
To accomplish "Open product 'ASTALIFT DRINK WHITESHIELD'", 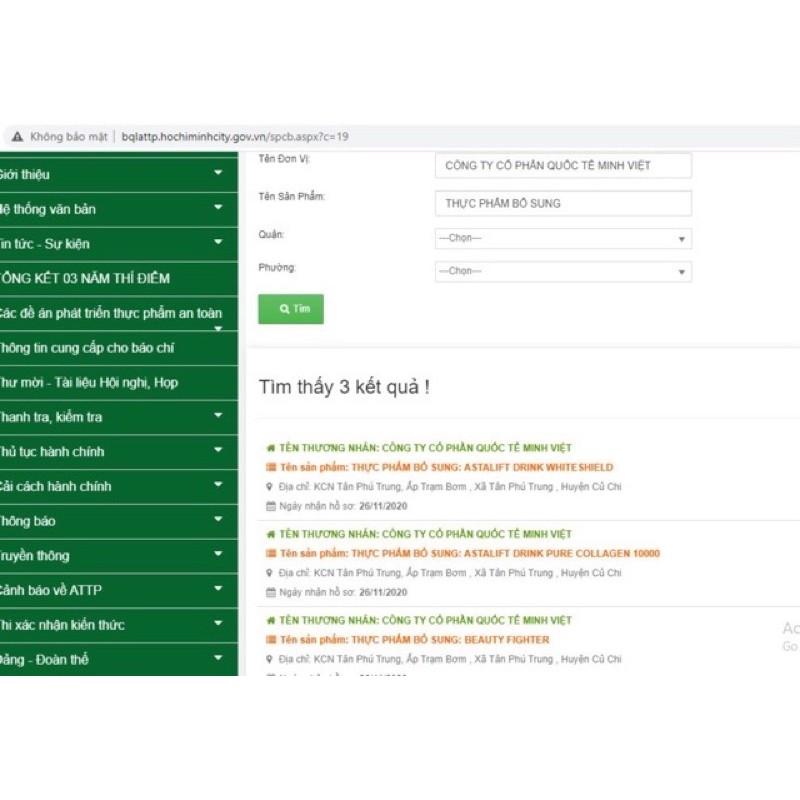I will click(538, 467).
